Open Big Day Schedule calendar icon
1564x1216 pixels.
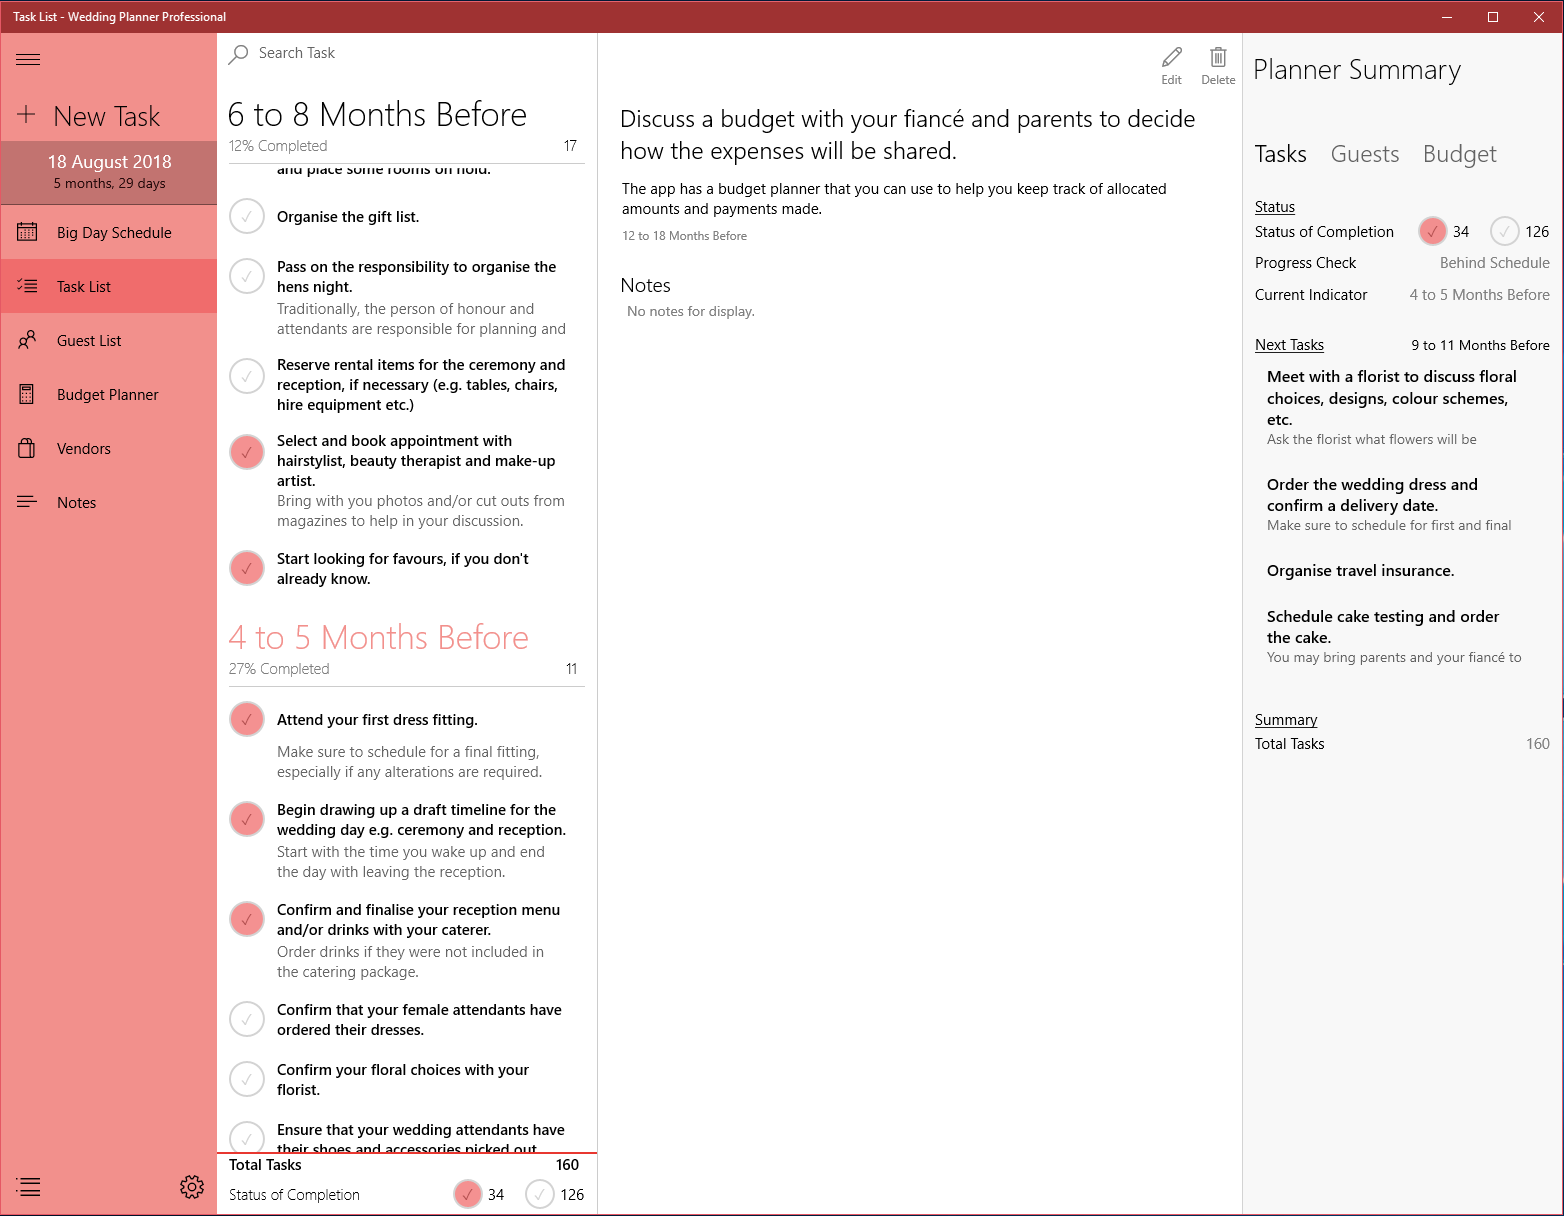click(27, 232)
